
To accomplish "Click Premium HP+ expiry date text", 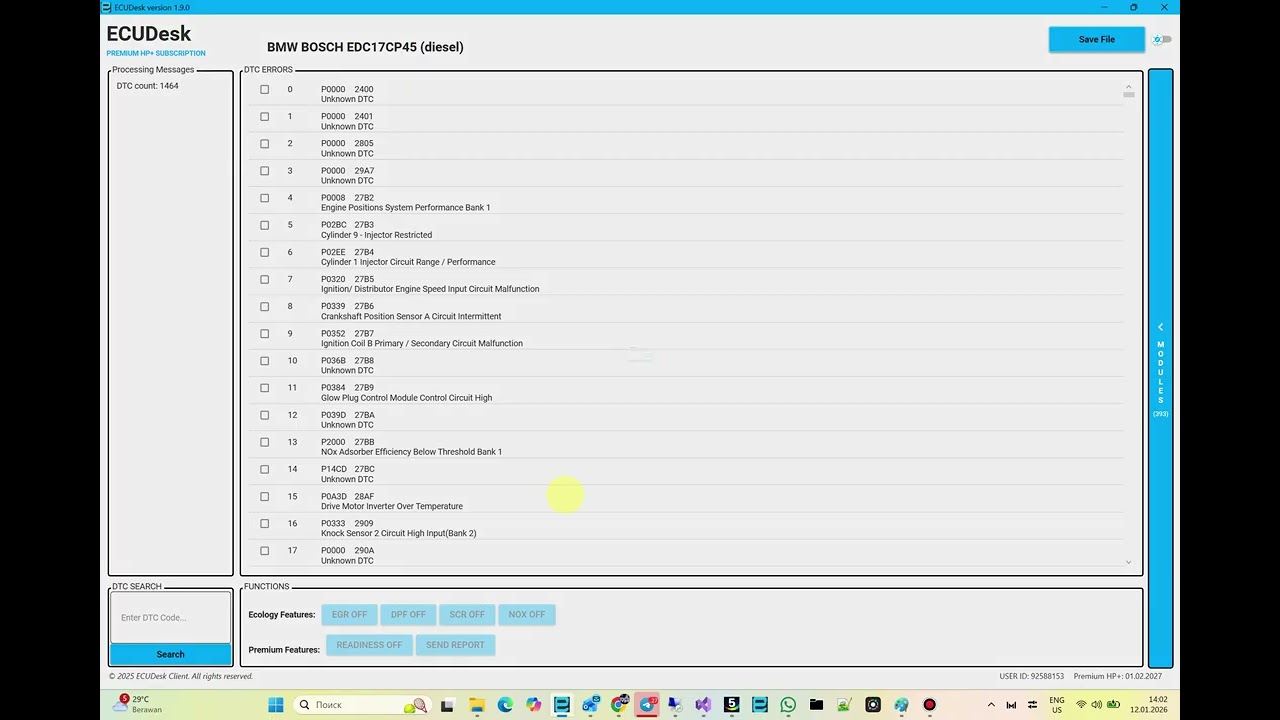I will point(1118,677).
